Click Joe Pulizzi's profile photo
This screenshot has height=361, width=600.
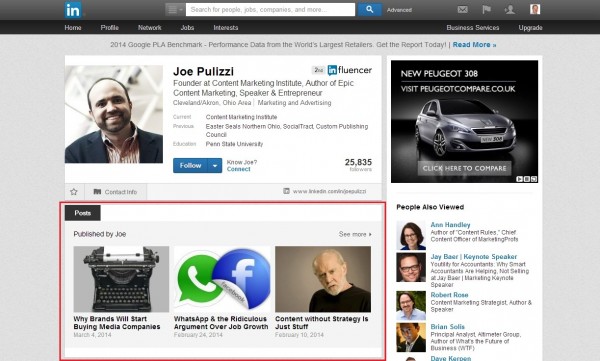tap(114, 114)
